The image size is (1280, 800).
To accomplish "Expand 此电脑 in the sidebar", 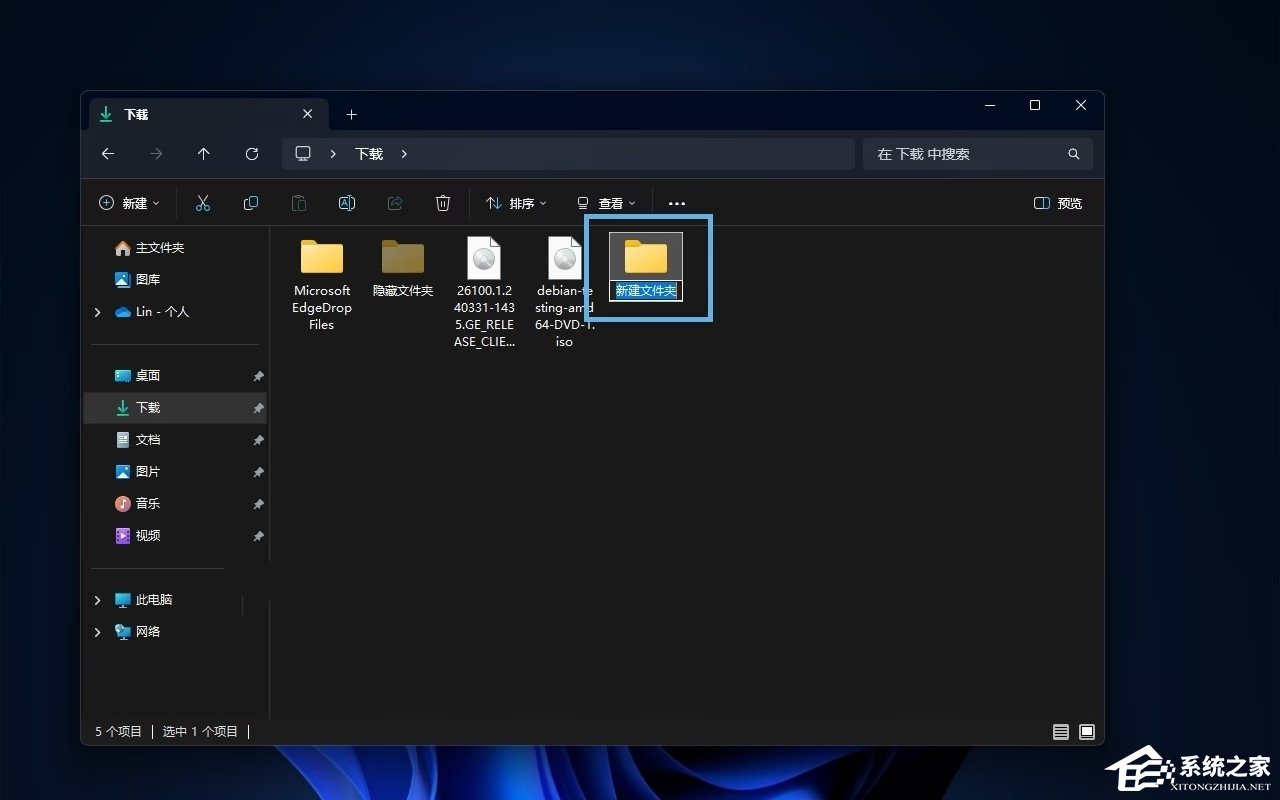I will [97, 599].
